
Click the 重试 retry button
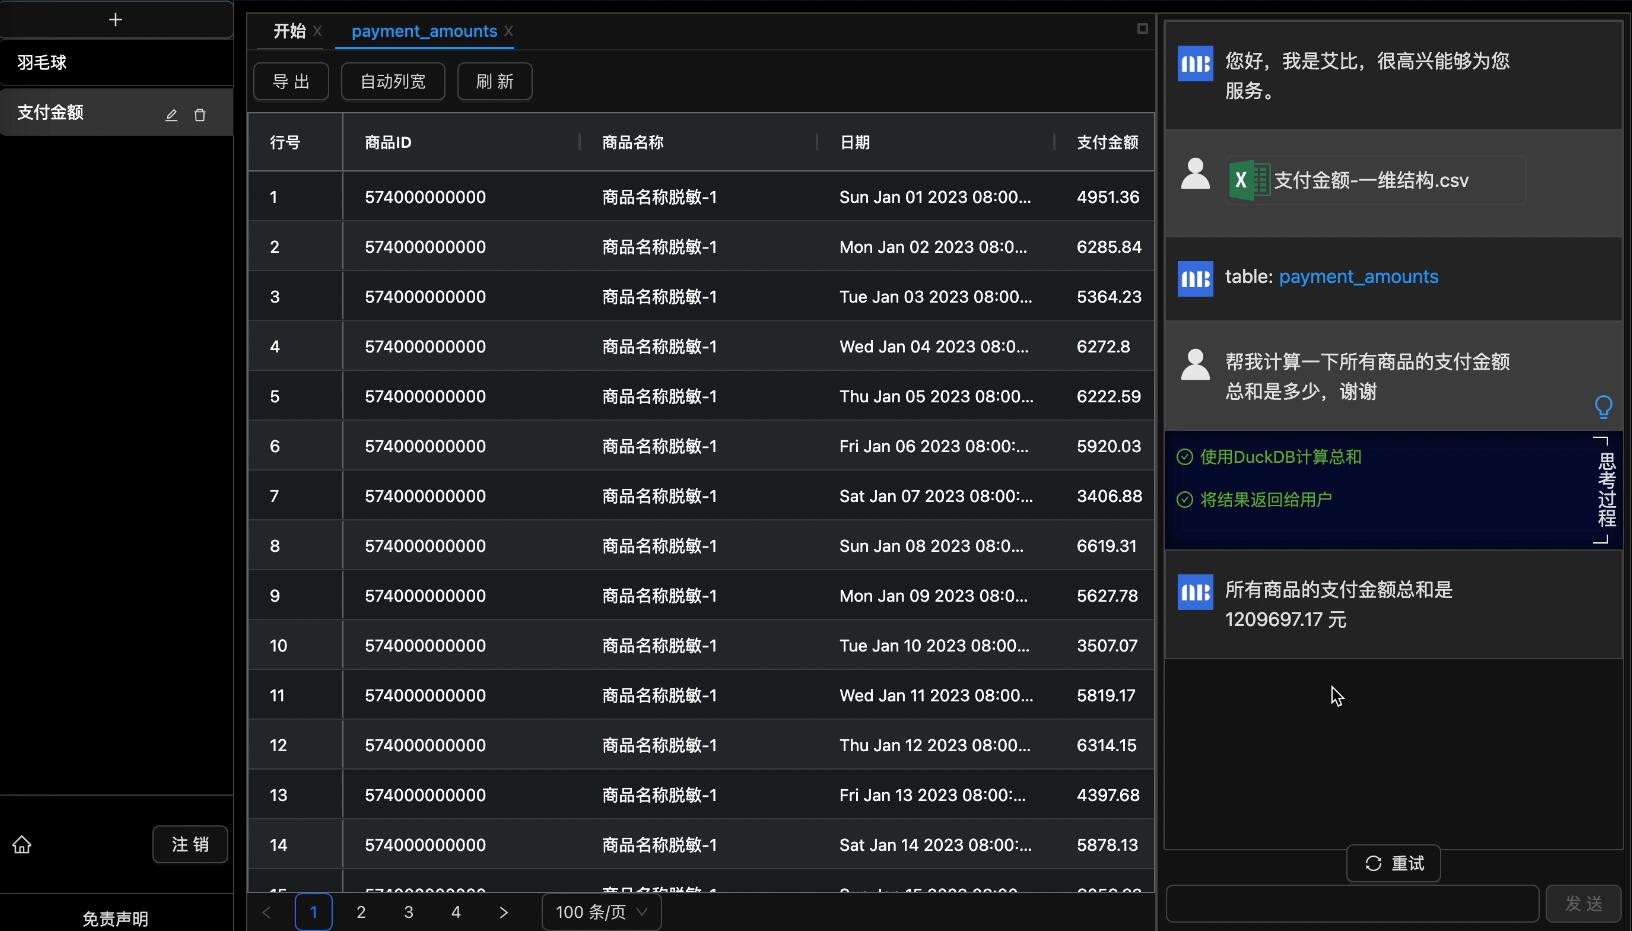pos(1393,863)
